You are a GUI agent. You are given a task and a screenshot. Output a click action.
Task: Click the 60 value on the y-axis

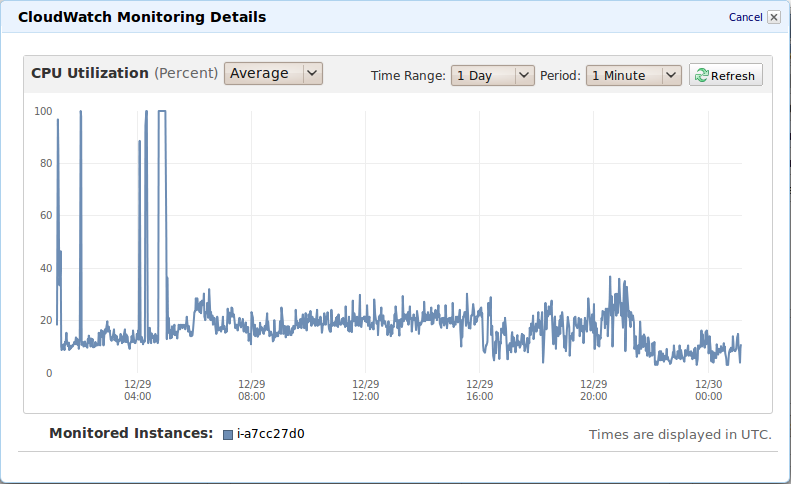[46, 216]
